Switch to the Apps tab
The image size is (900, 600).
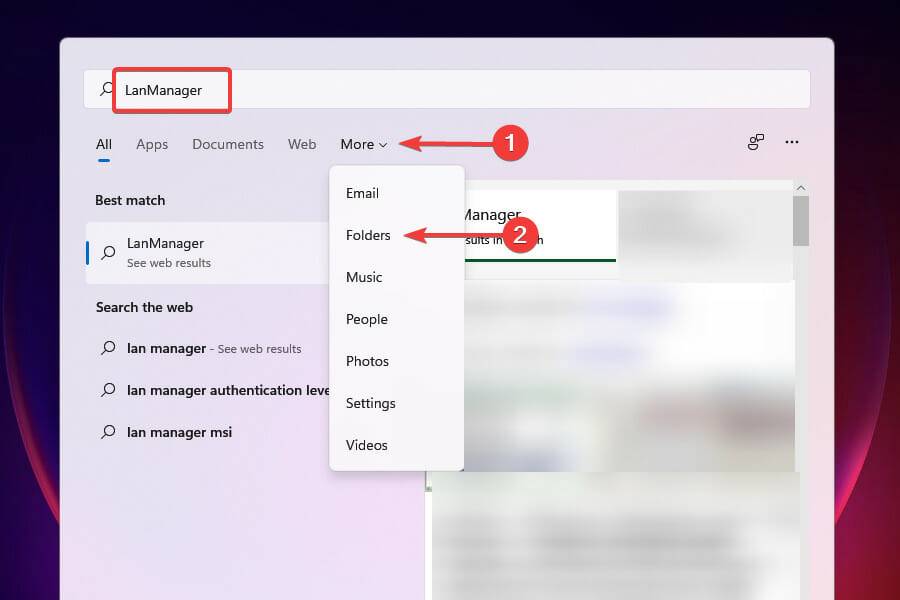(x=151, y=144)
